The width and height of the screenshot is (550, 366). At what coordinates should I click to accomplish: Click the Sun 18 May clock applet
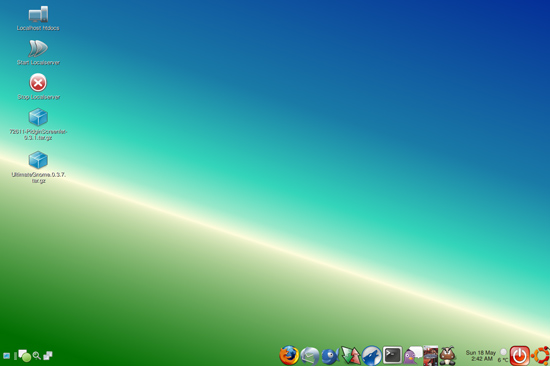481,355
